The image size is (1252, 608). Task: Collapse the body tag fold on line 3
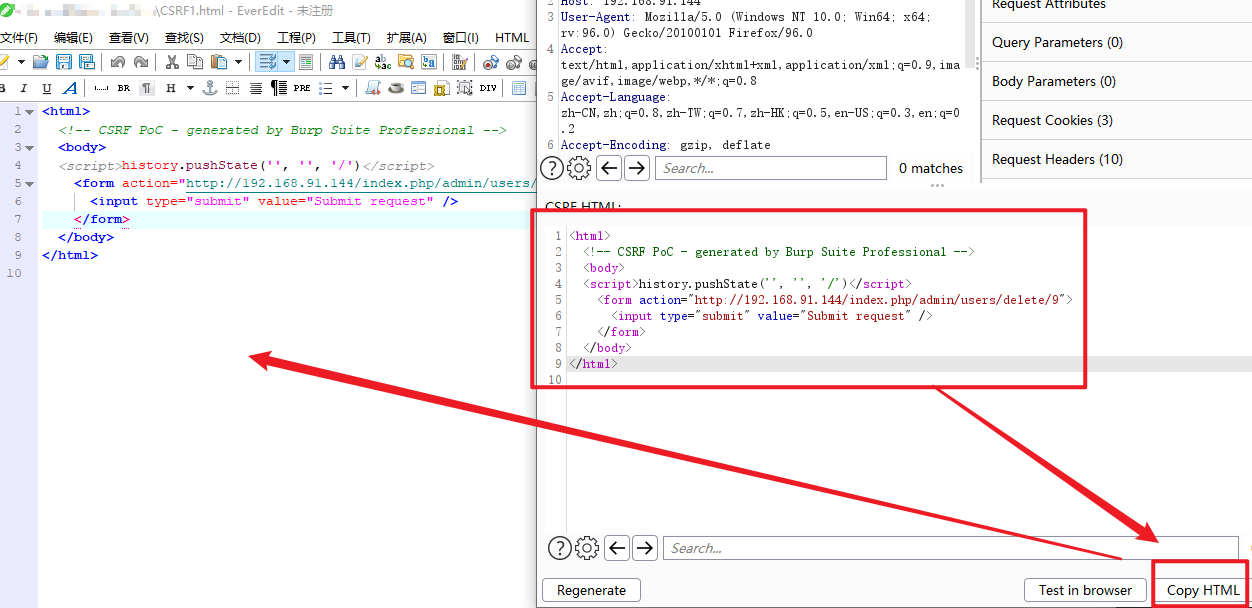point(30,148)
